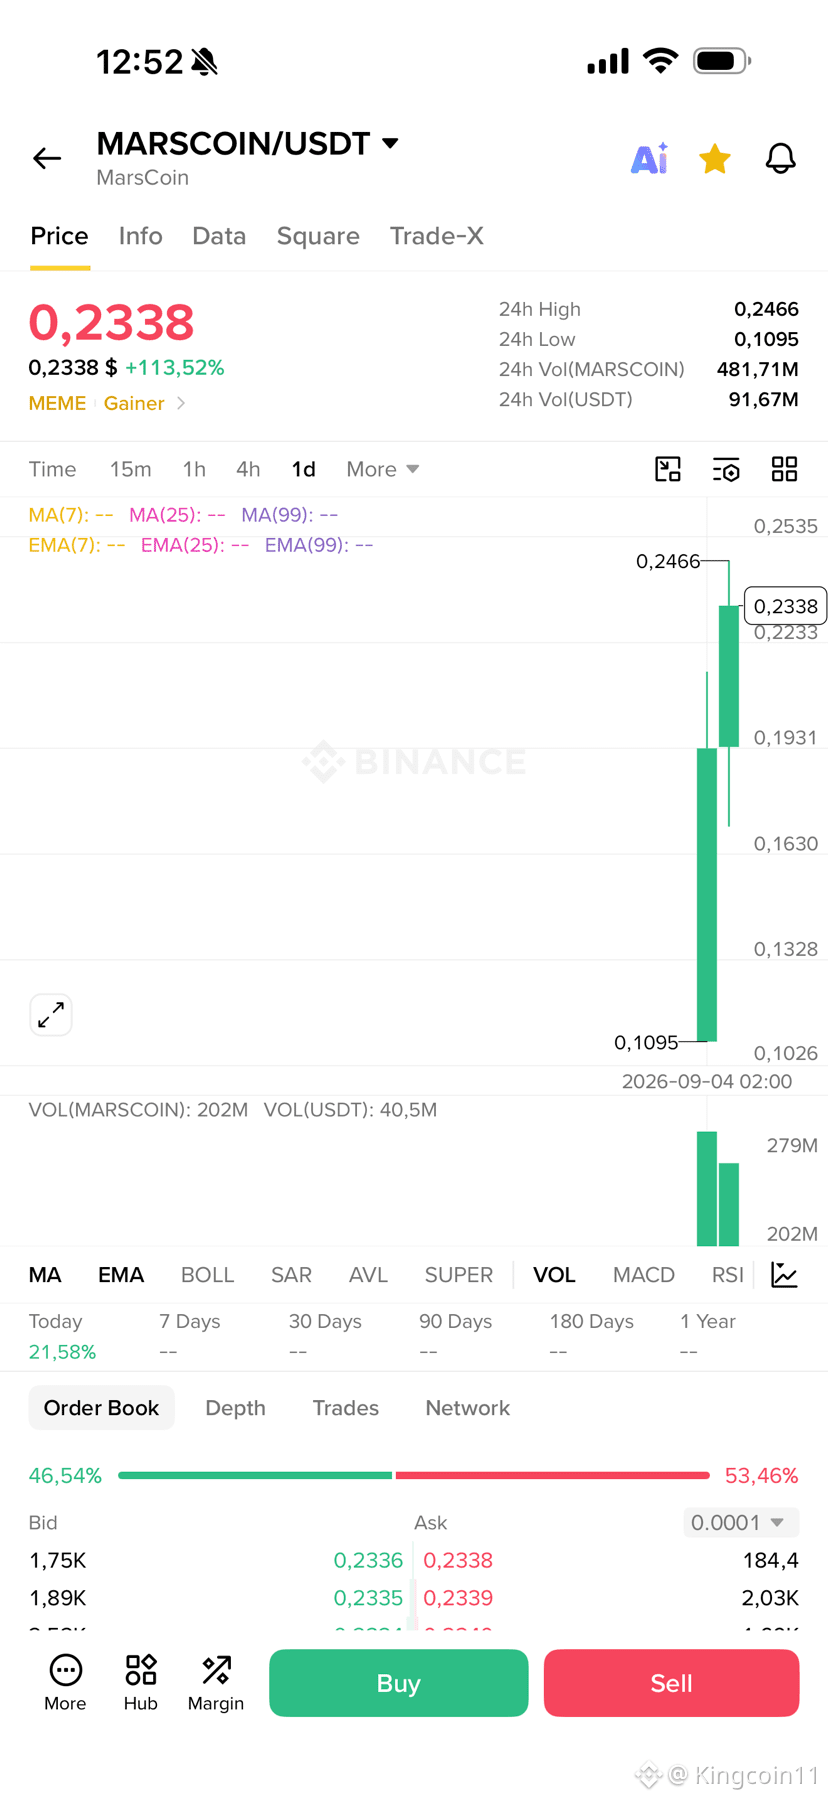Open the chart grid layout icon

point(785,469)
